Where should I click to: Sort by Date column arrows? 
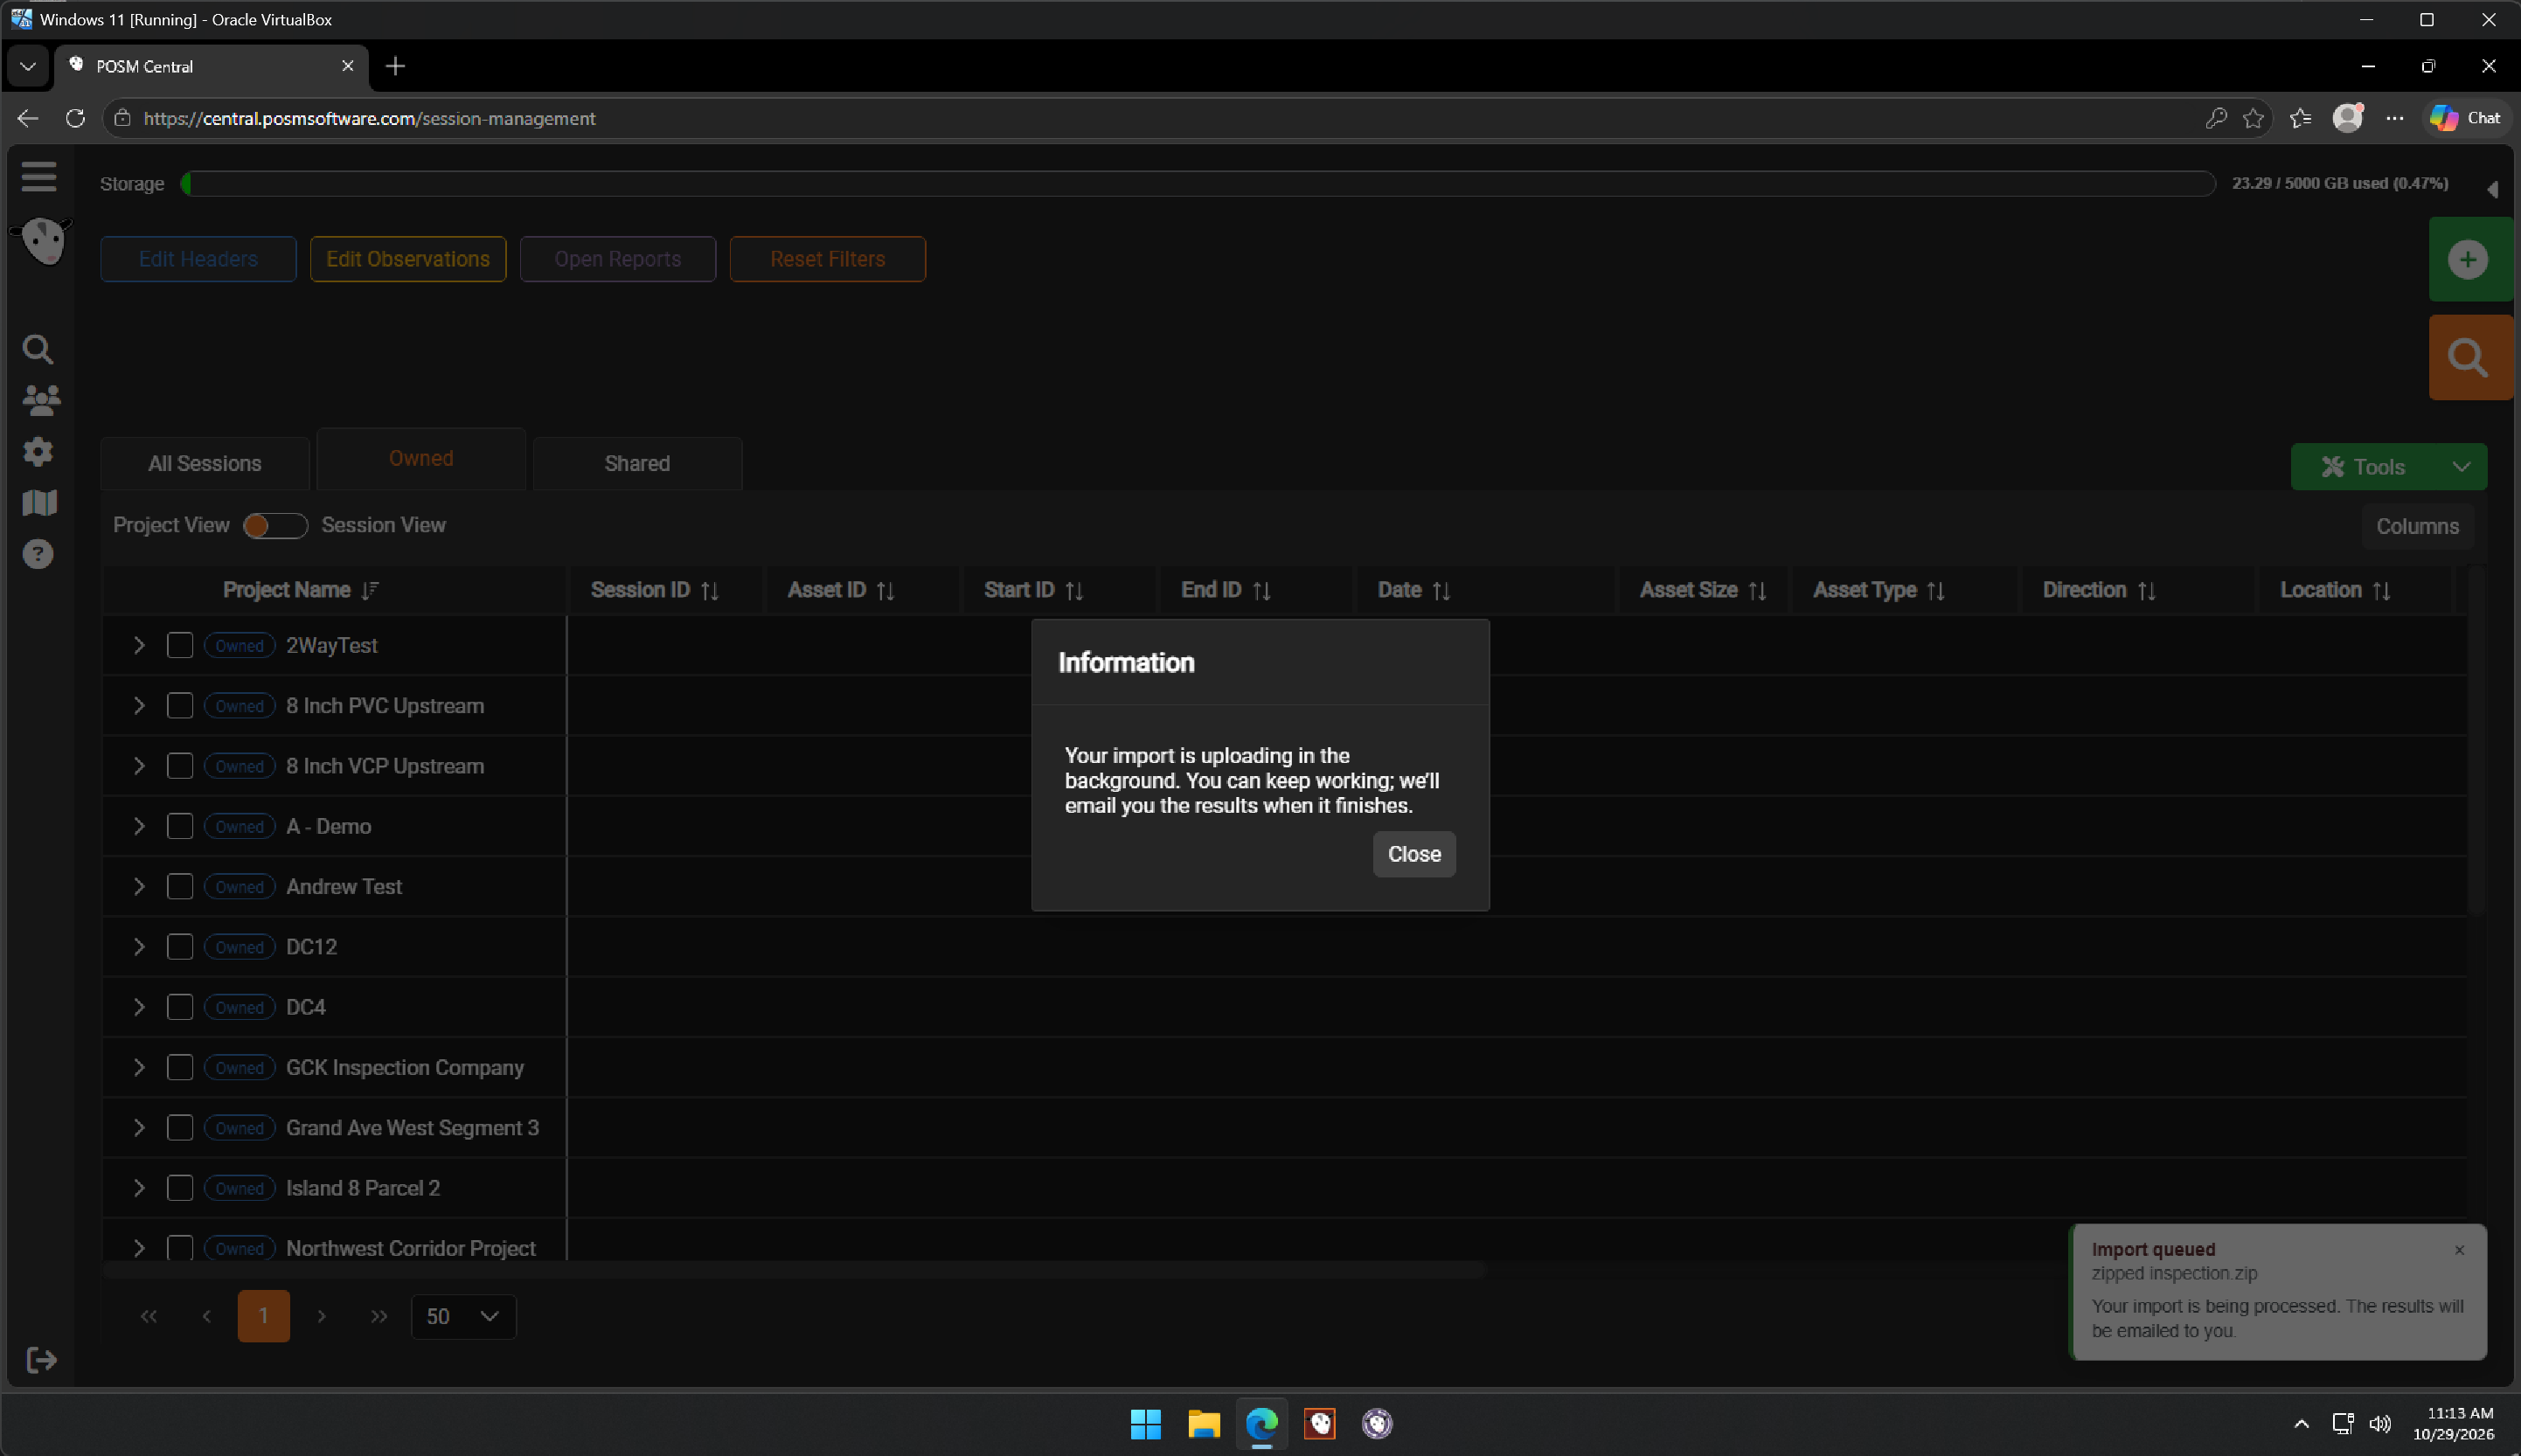[x=1441, y=591]
